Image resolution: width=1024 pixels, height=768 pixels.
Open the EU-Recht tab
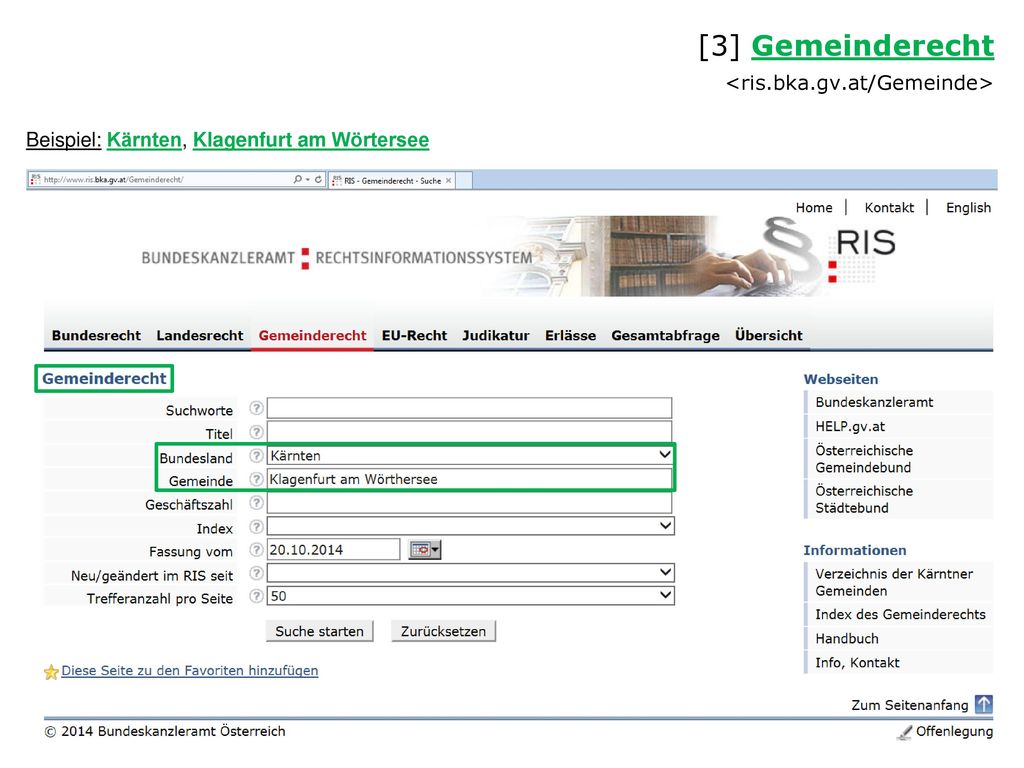[414, 336]
